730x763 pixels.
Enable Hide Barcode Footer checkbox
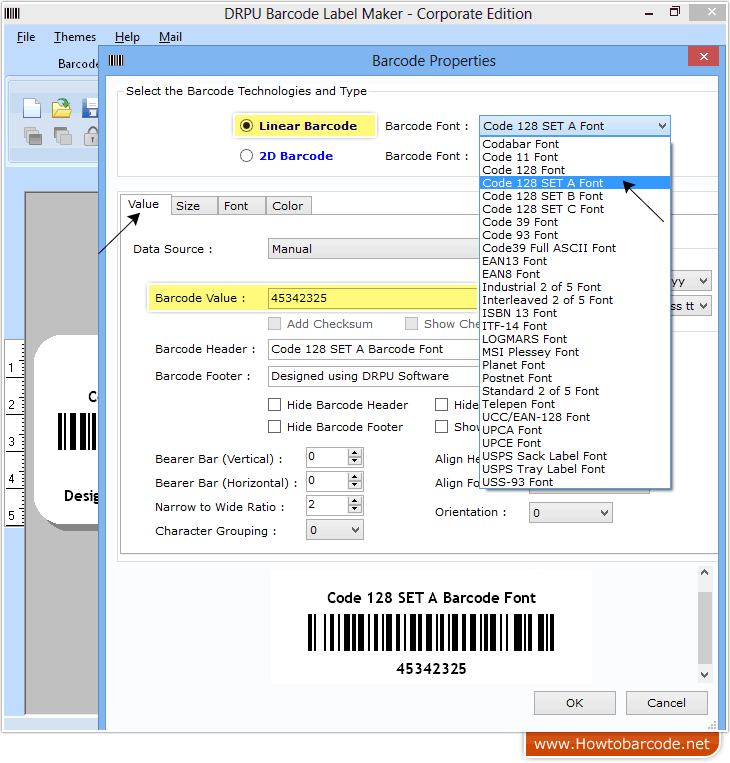click(x=274, y=427)
